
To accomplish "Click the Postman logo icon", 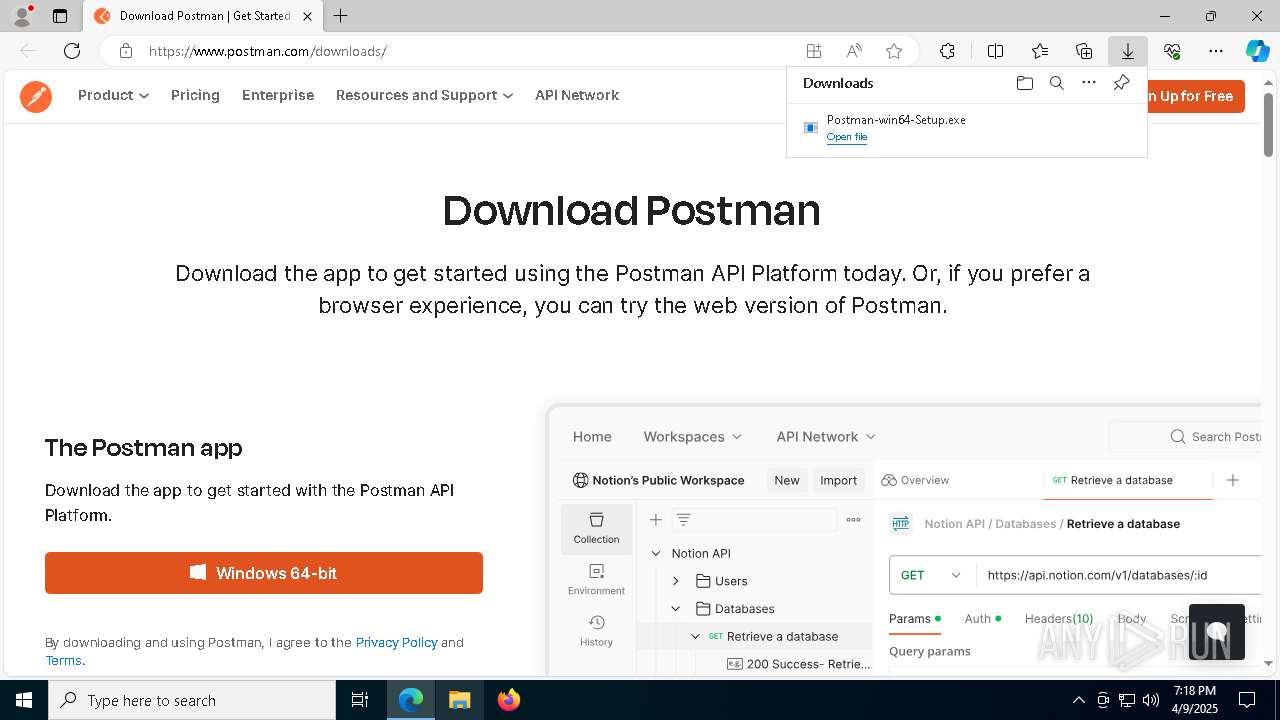I will [36, 96].
